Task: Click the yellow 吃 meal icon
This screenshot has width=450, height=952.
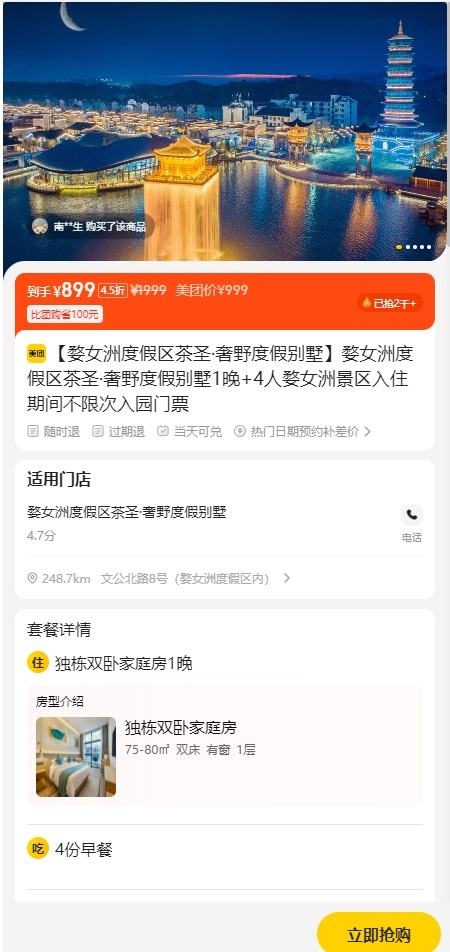Action: (38, 848)
